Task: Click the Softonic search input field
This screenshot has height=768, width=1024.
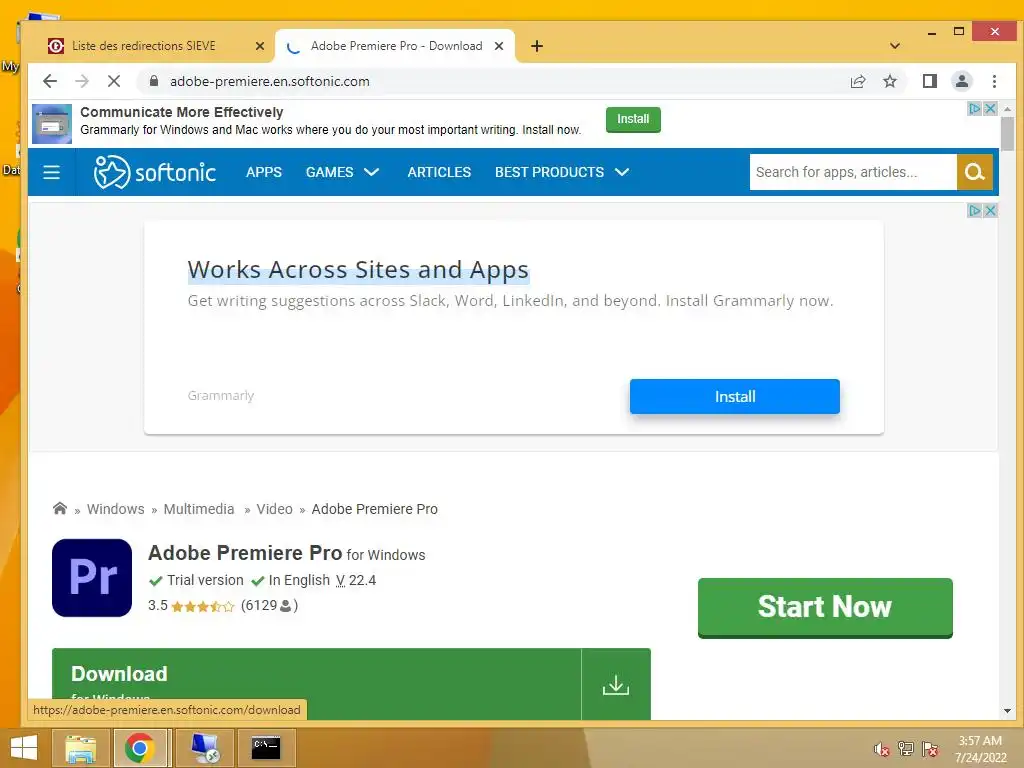Action: (x=853, y=172)
